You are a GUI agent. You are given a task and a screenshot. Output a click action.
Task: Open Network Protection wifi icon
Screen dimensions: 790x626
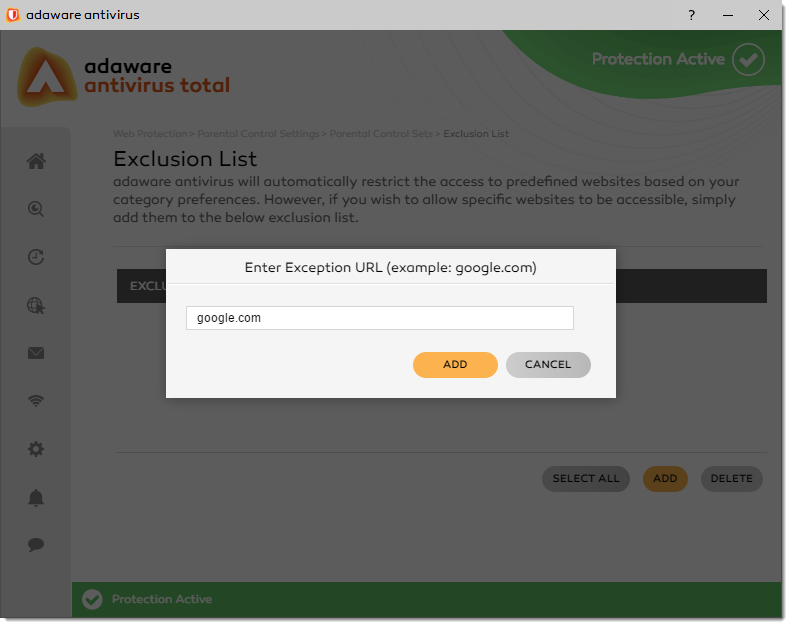tap(36, 401)
